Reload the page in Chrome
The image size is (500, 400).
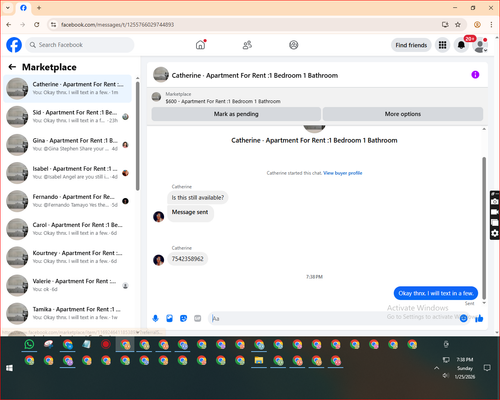coord(37,25)
